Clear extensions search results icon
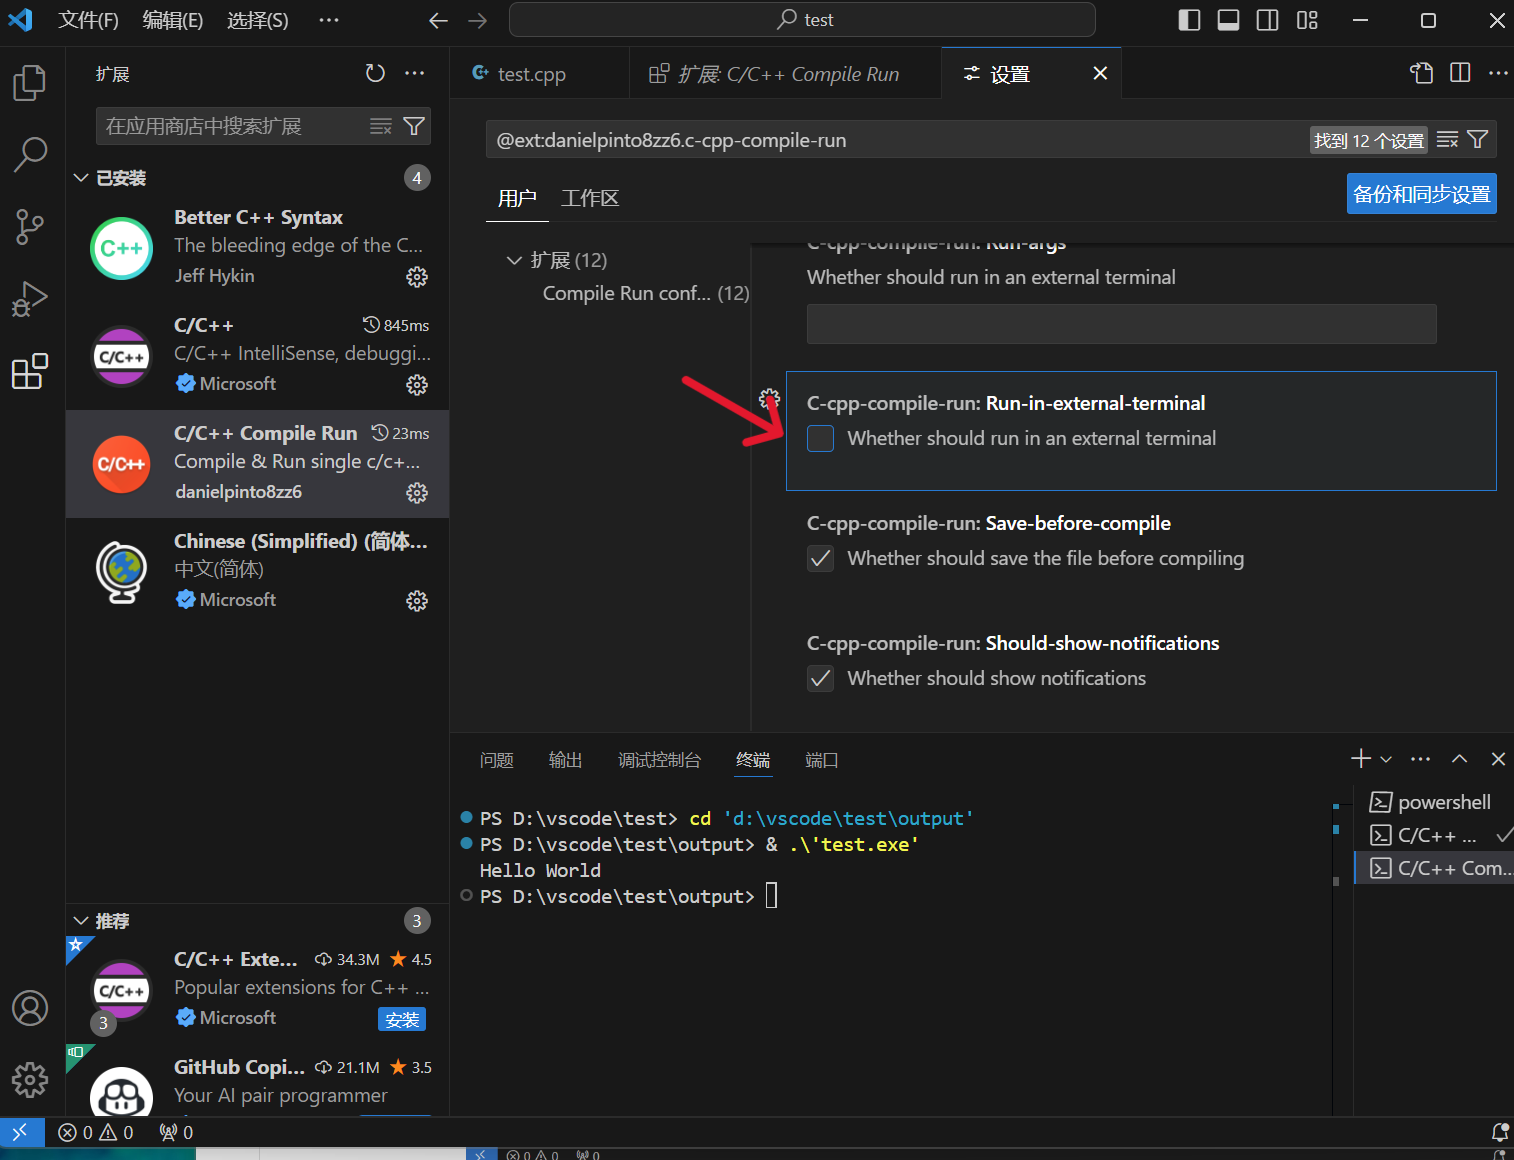 click(x=381, y=126)
